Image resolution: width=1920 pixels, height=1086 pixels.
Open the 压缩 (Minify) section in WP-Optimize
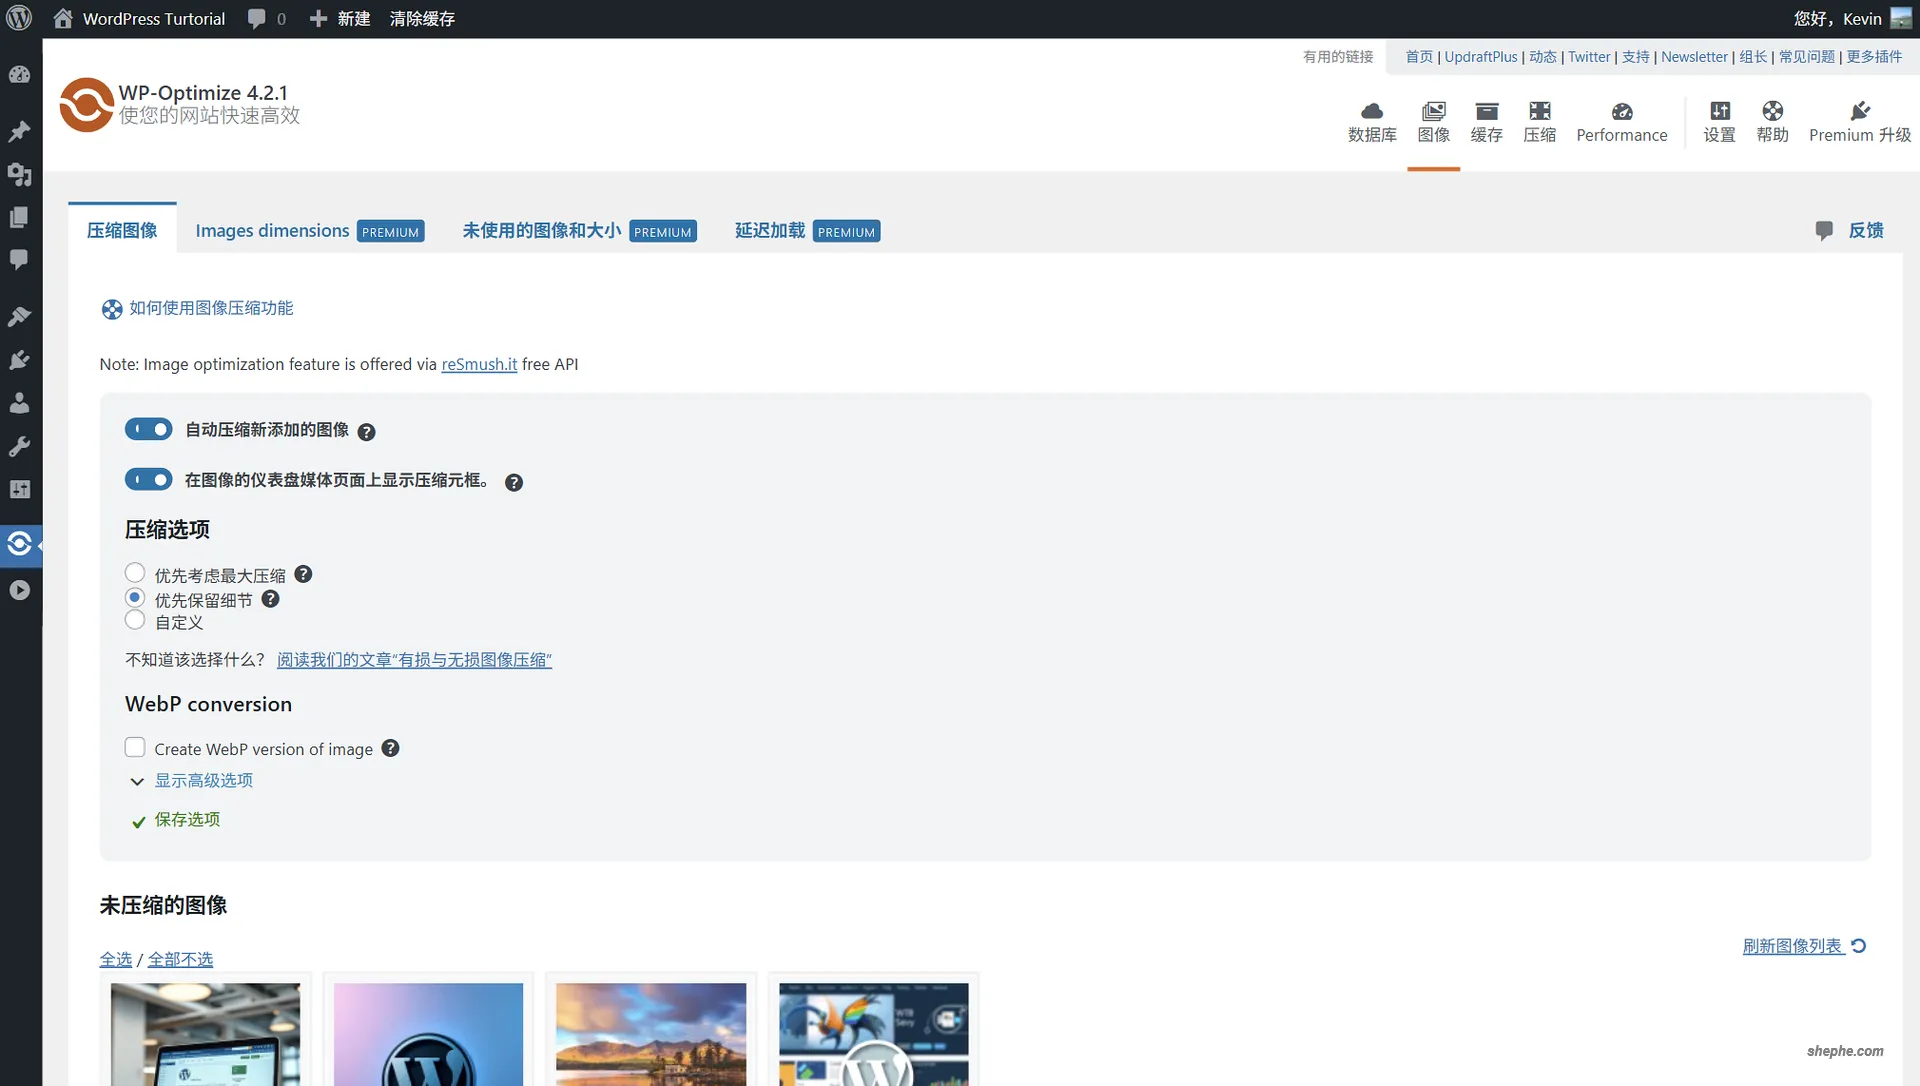point(1539,120)
